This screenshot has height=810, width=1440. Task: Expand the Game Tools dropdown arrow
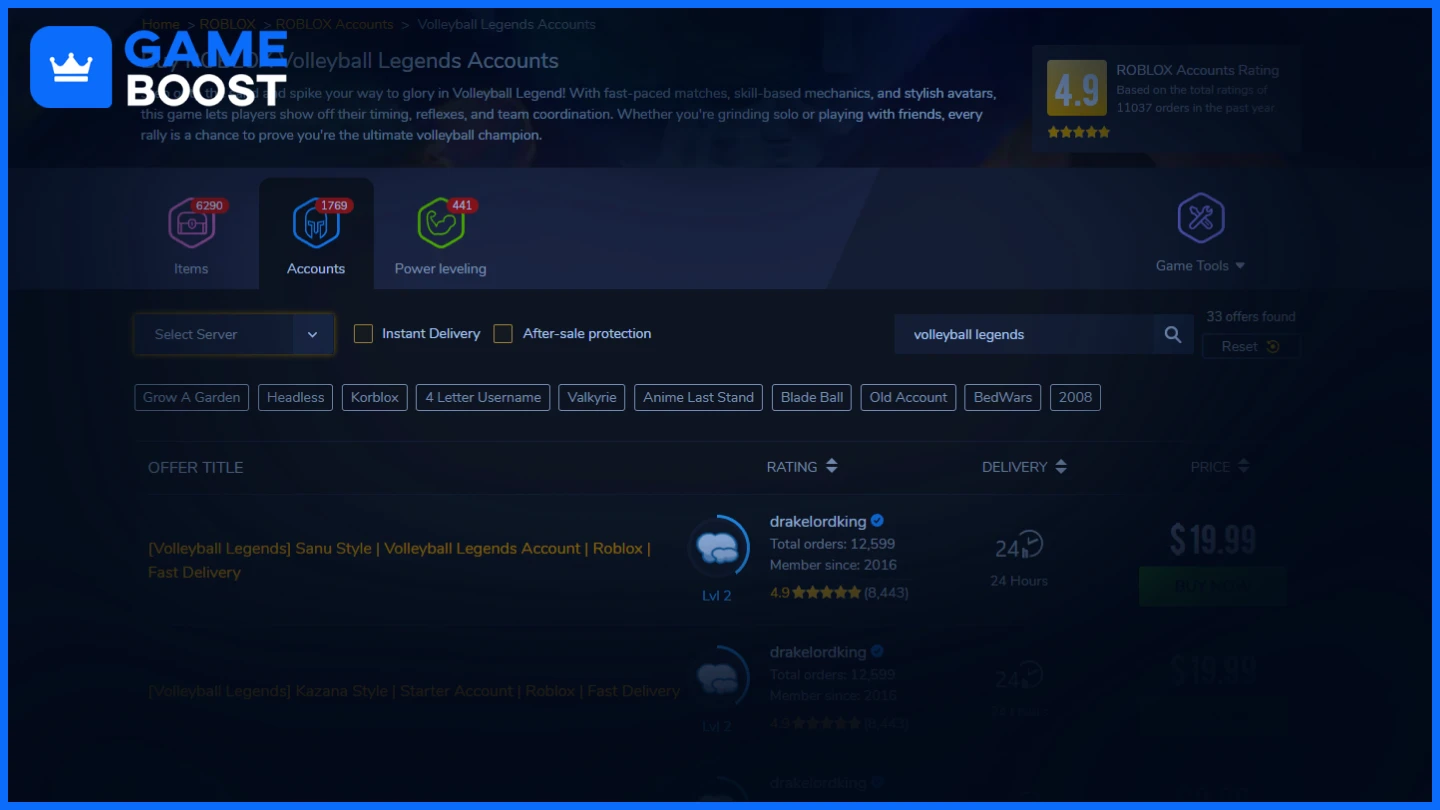1240,266
